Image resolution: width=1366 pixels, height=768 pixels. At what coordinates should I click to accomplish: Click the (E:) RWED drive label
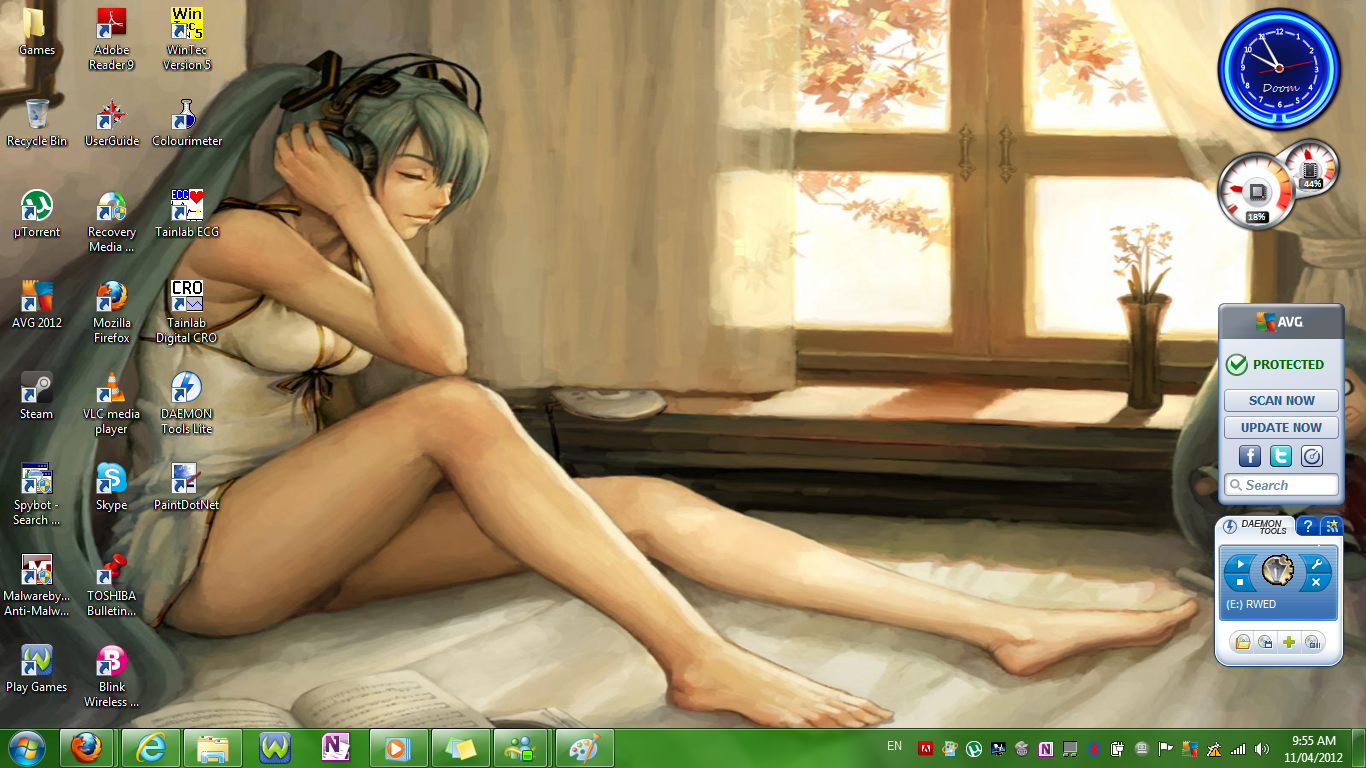(x=1251, y=604)
